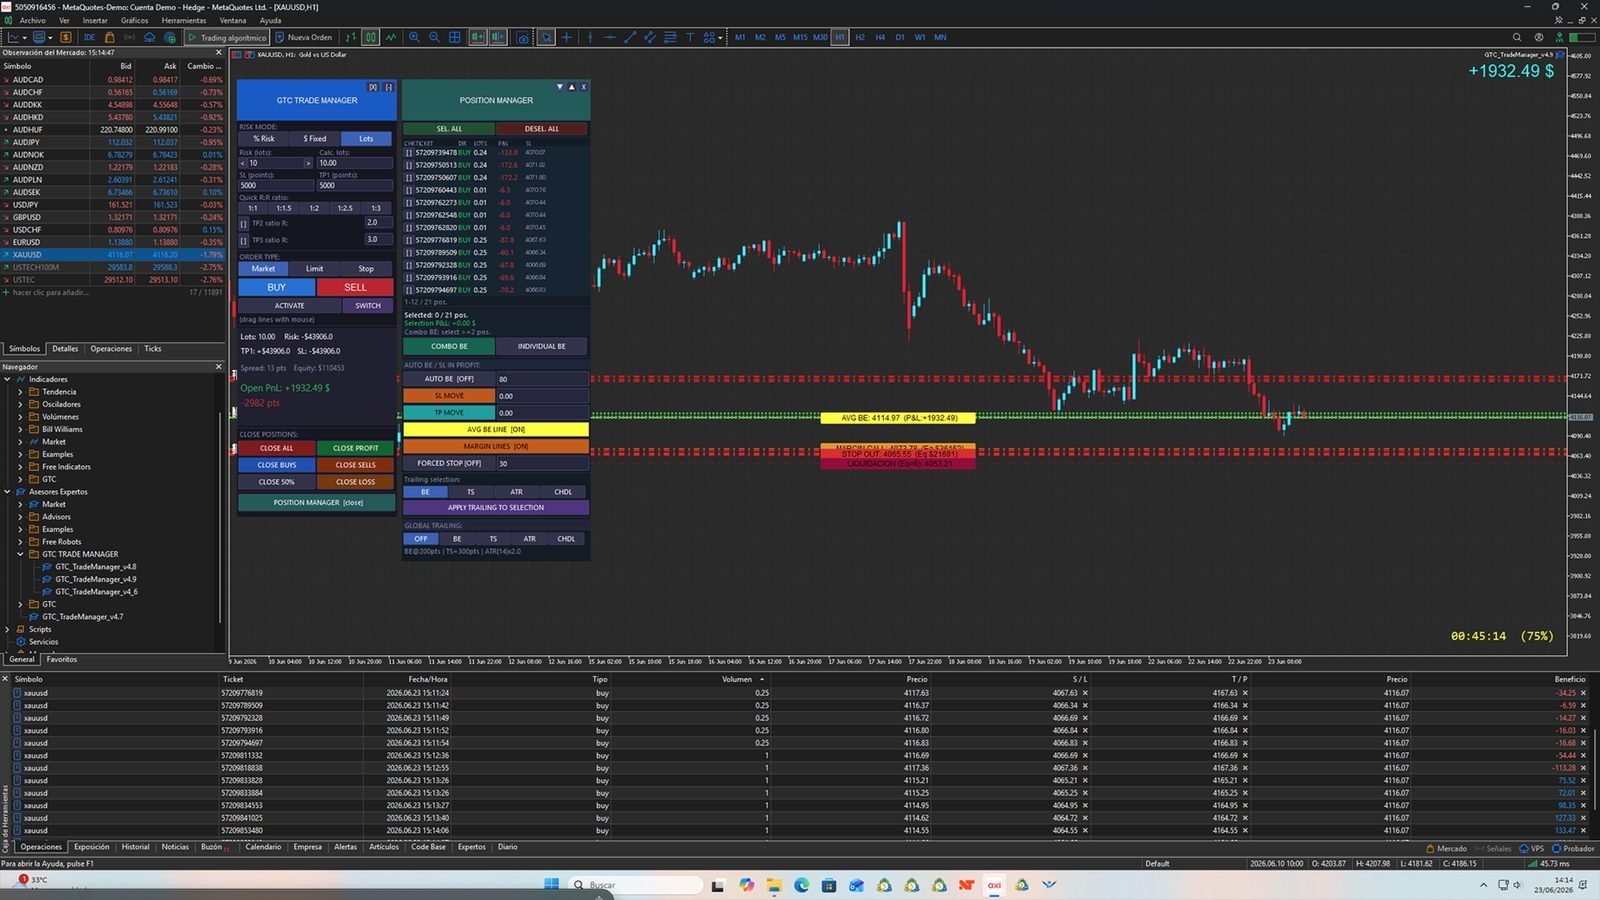Click the CLOSE PROFIT button
Screen dimensions: 1600x900
pos(355,448)
